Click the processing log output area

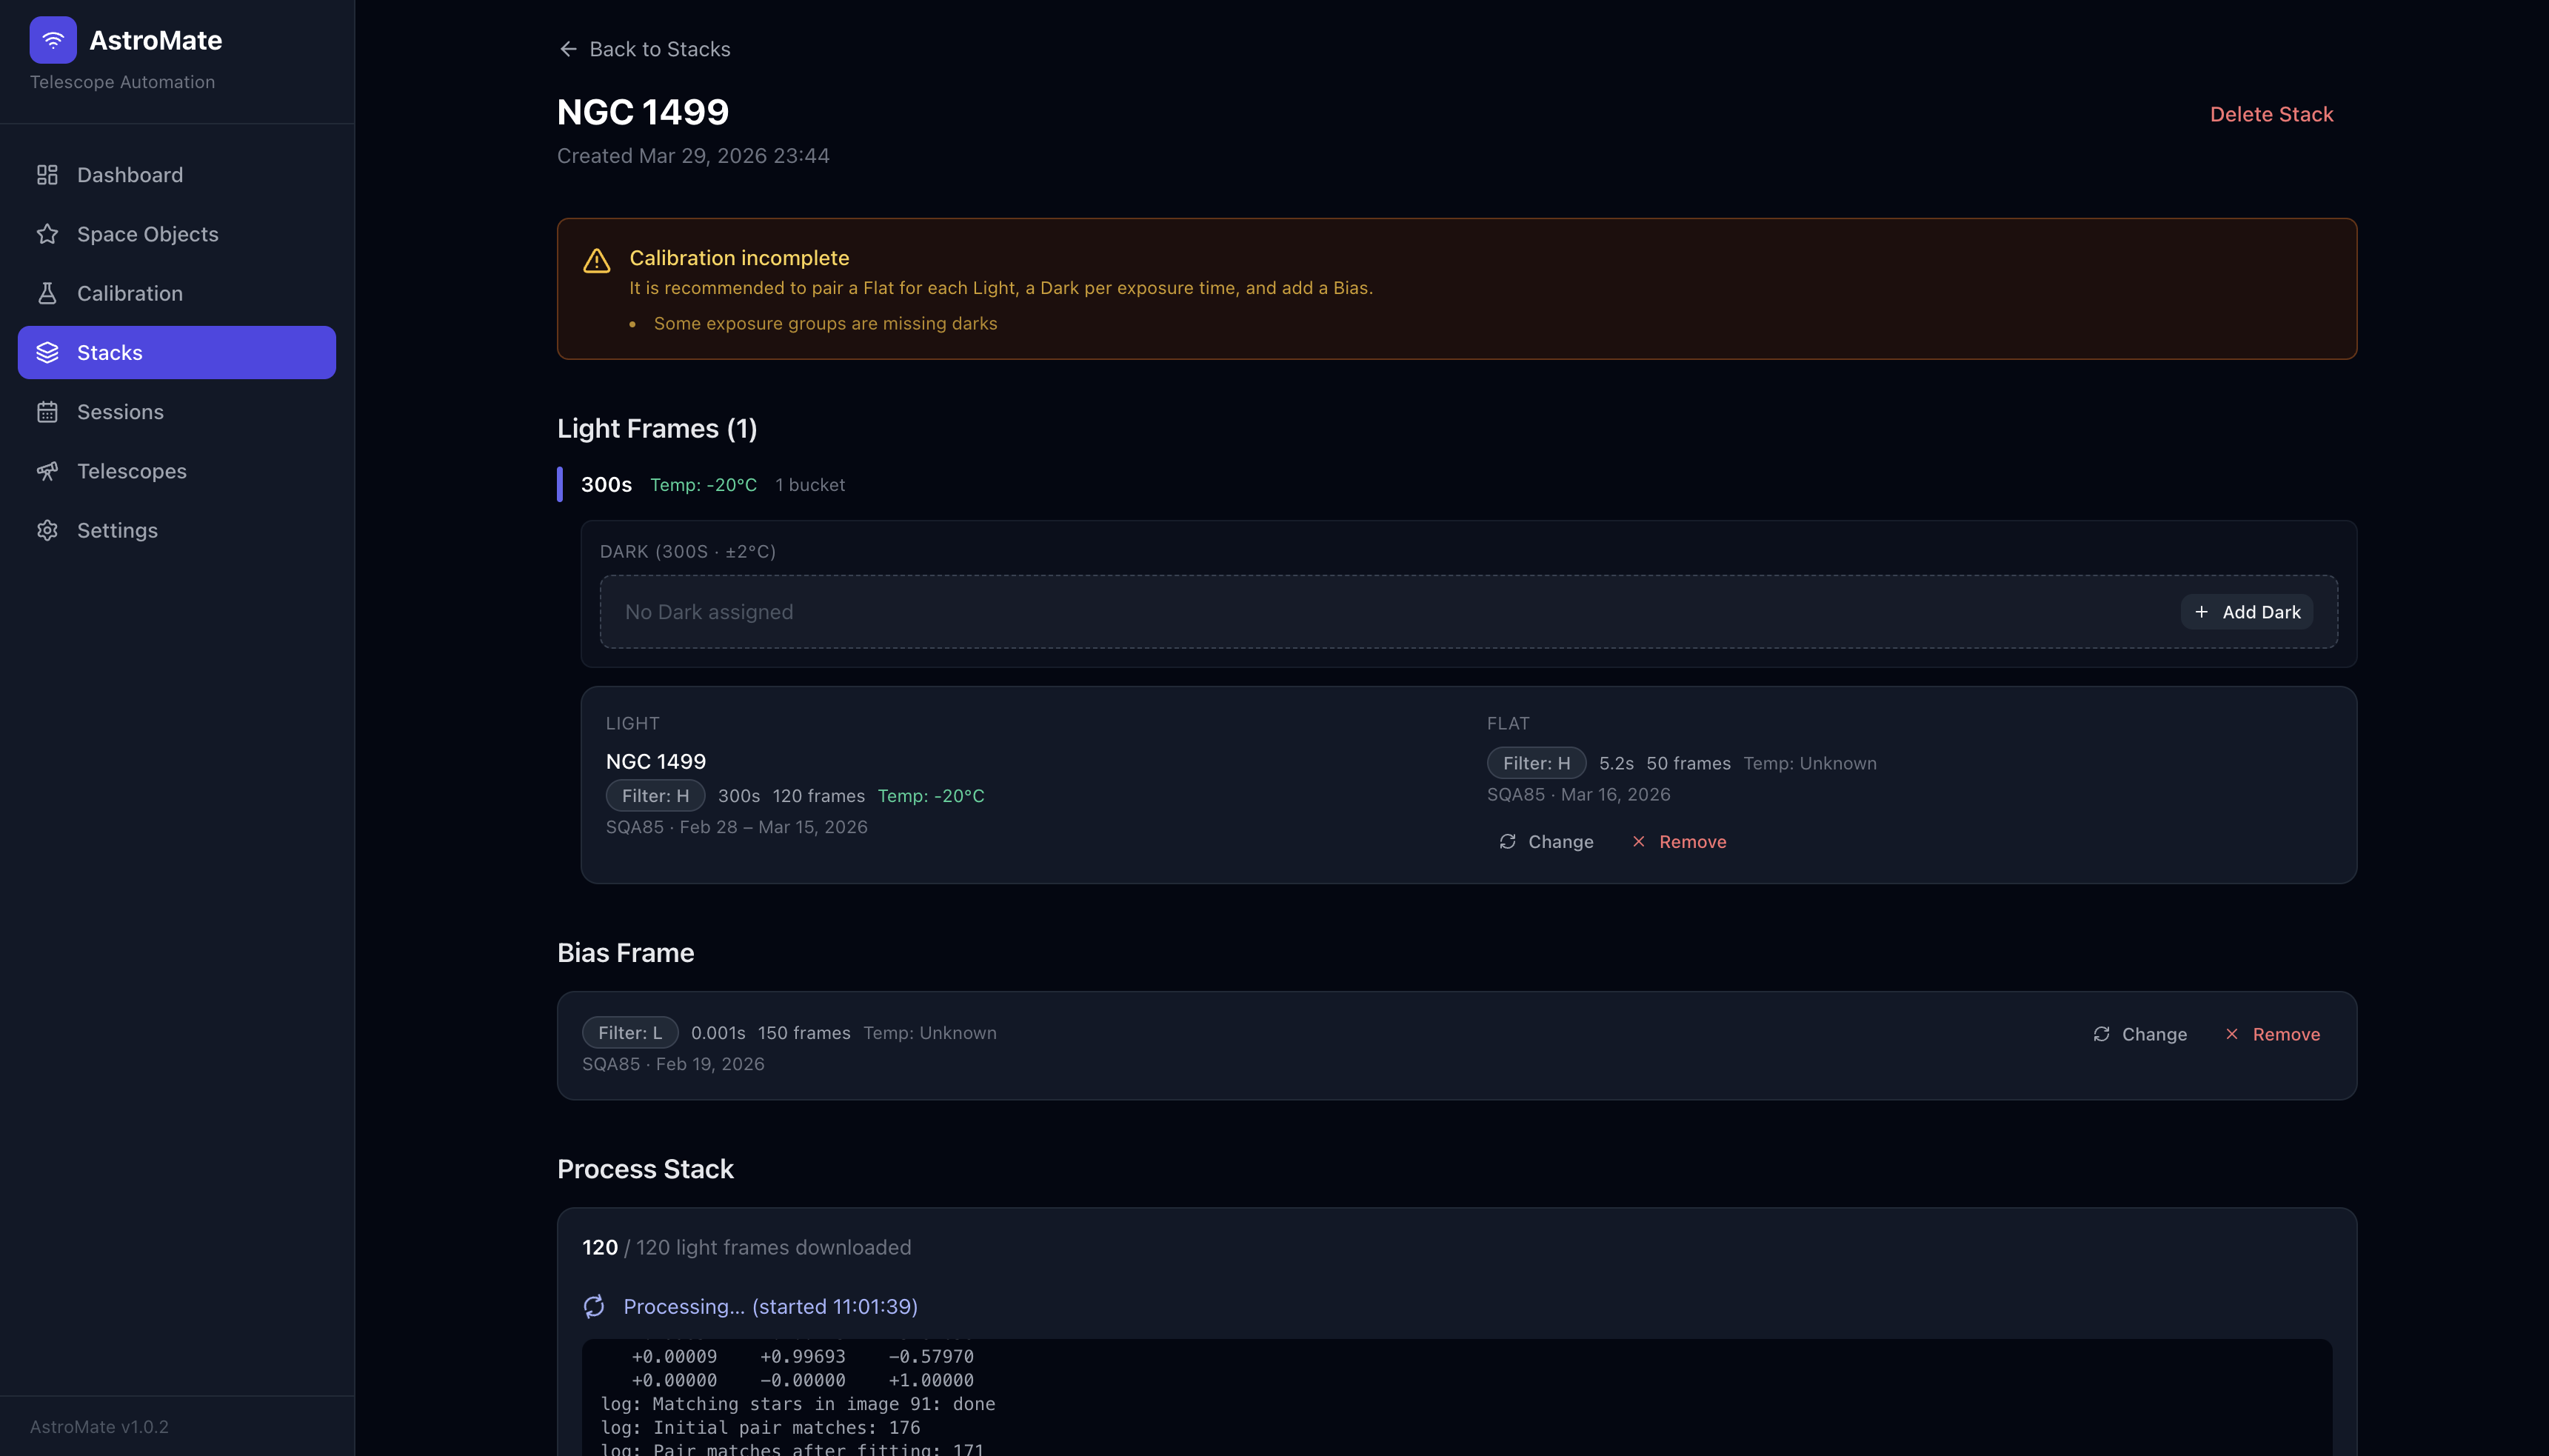1456,1400
